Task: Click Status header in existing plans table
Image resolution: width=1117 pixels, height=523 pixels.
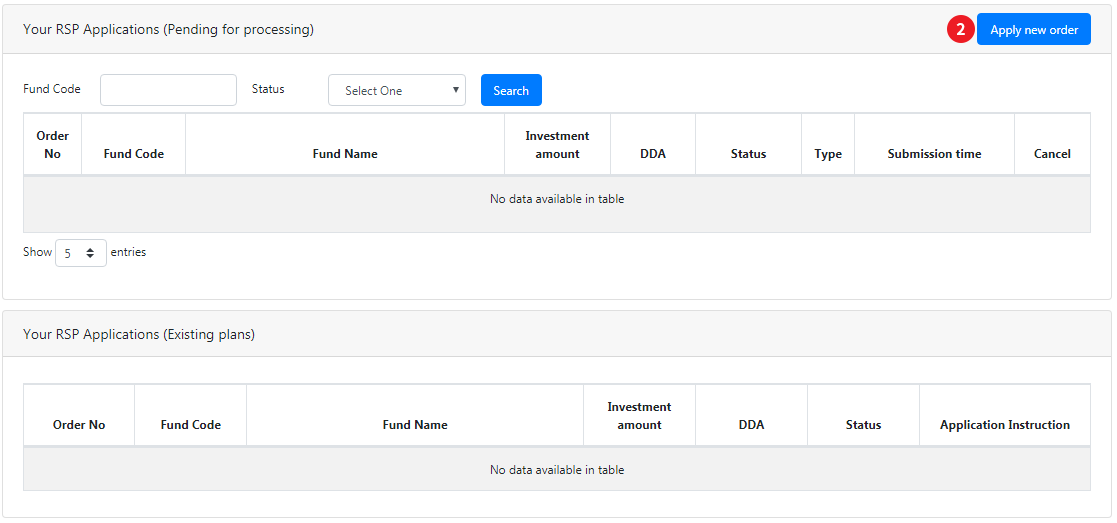Action: point(863,425)
